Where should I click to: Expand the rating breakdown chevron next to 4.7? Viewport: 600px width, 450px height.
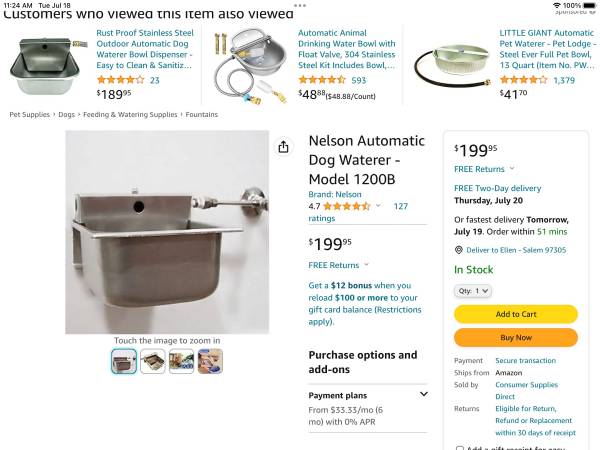tap(378, 206)
